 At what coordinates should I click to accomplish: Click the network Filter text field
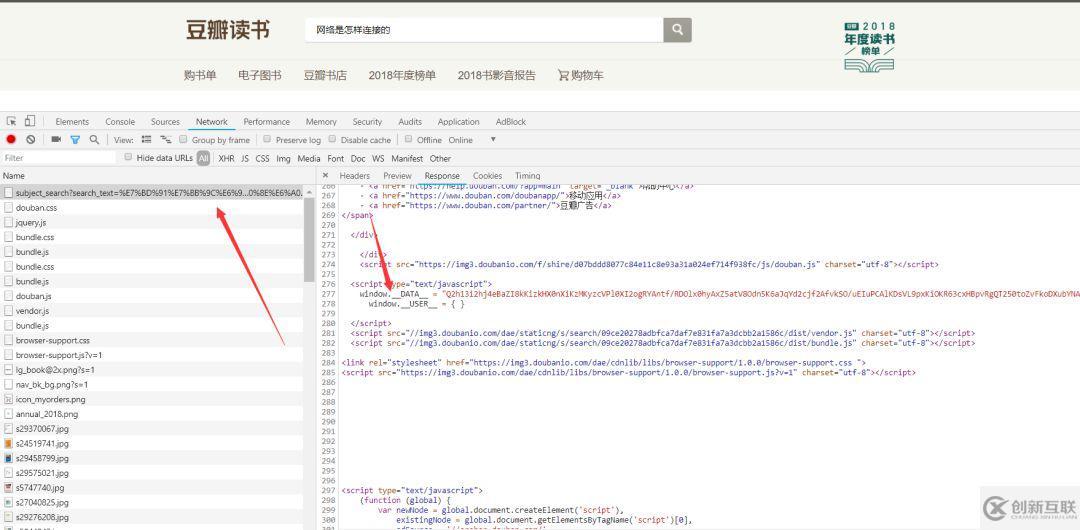59,158
